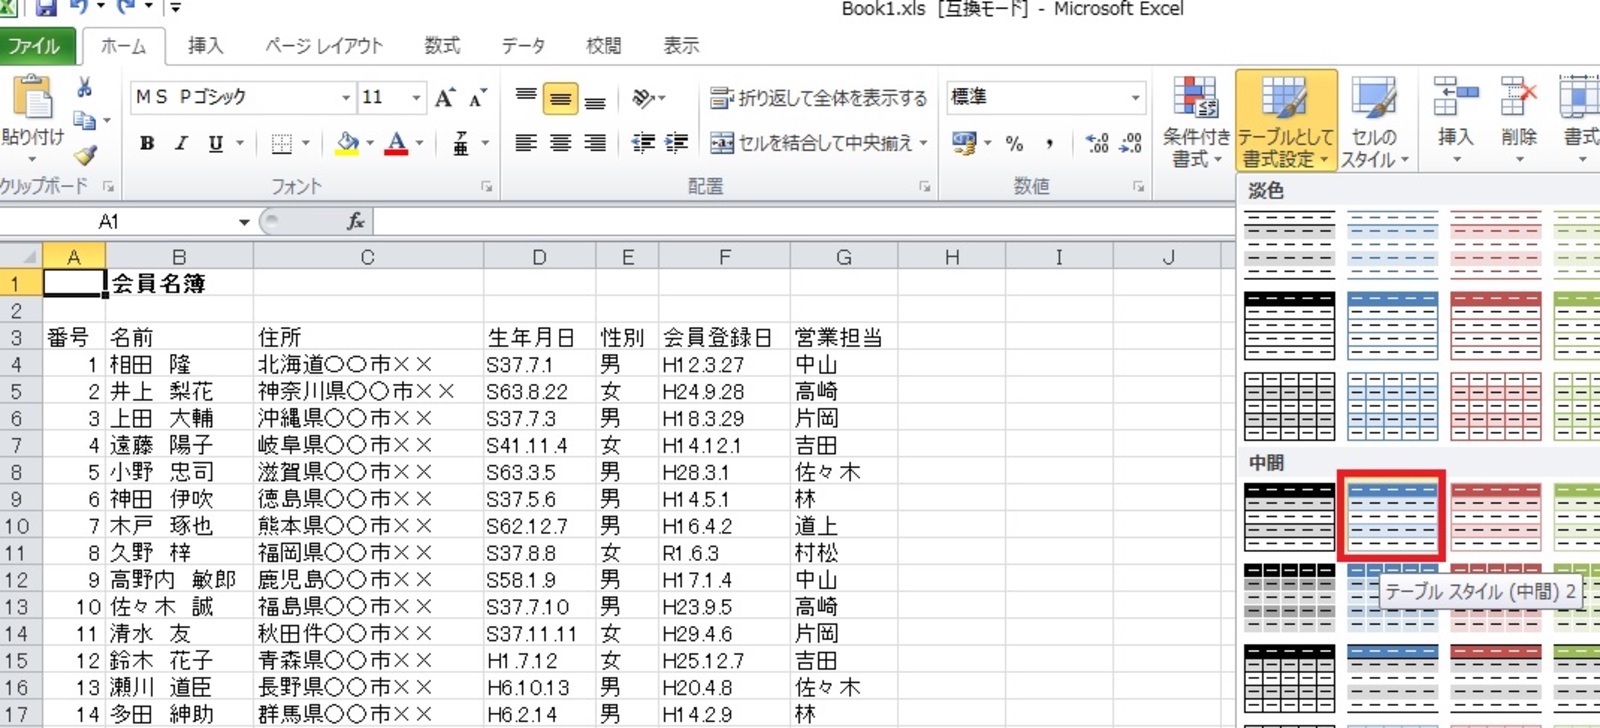Click the 削除 cells button
The width and height of the screenshot is (1600, 728).
pyautogui.click(x=1519, y=121)
